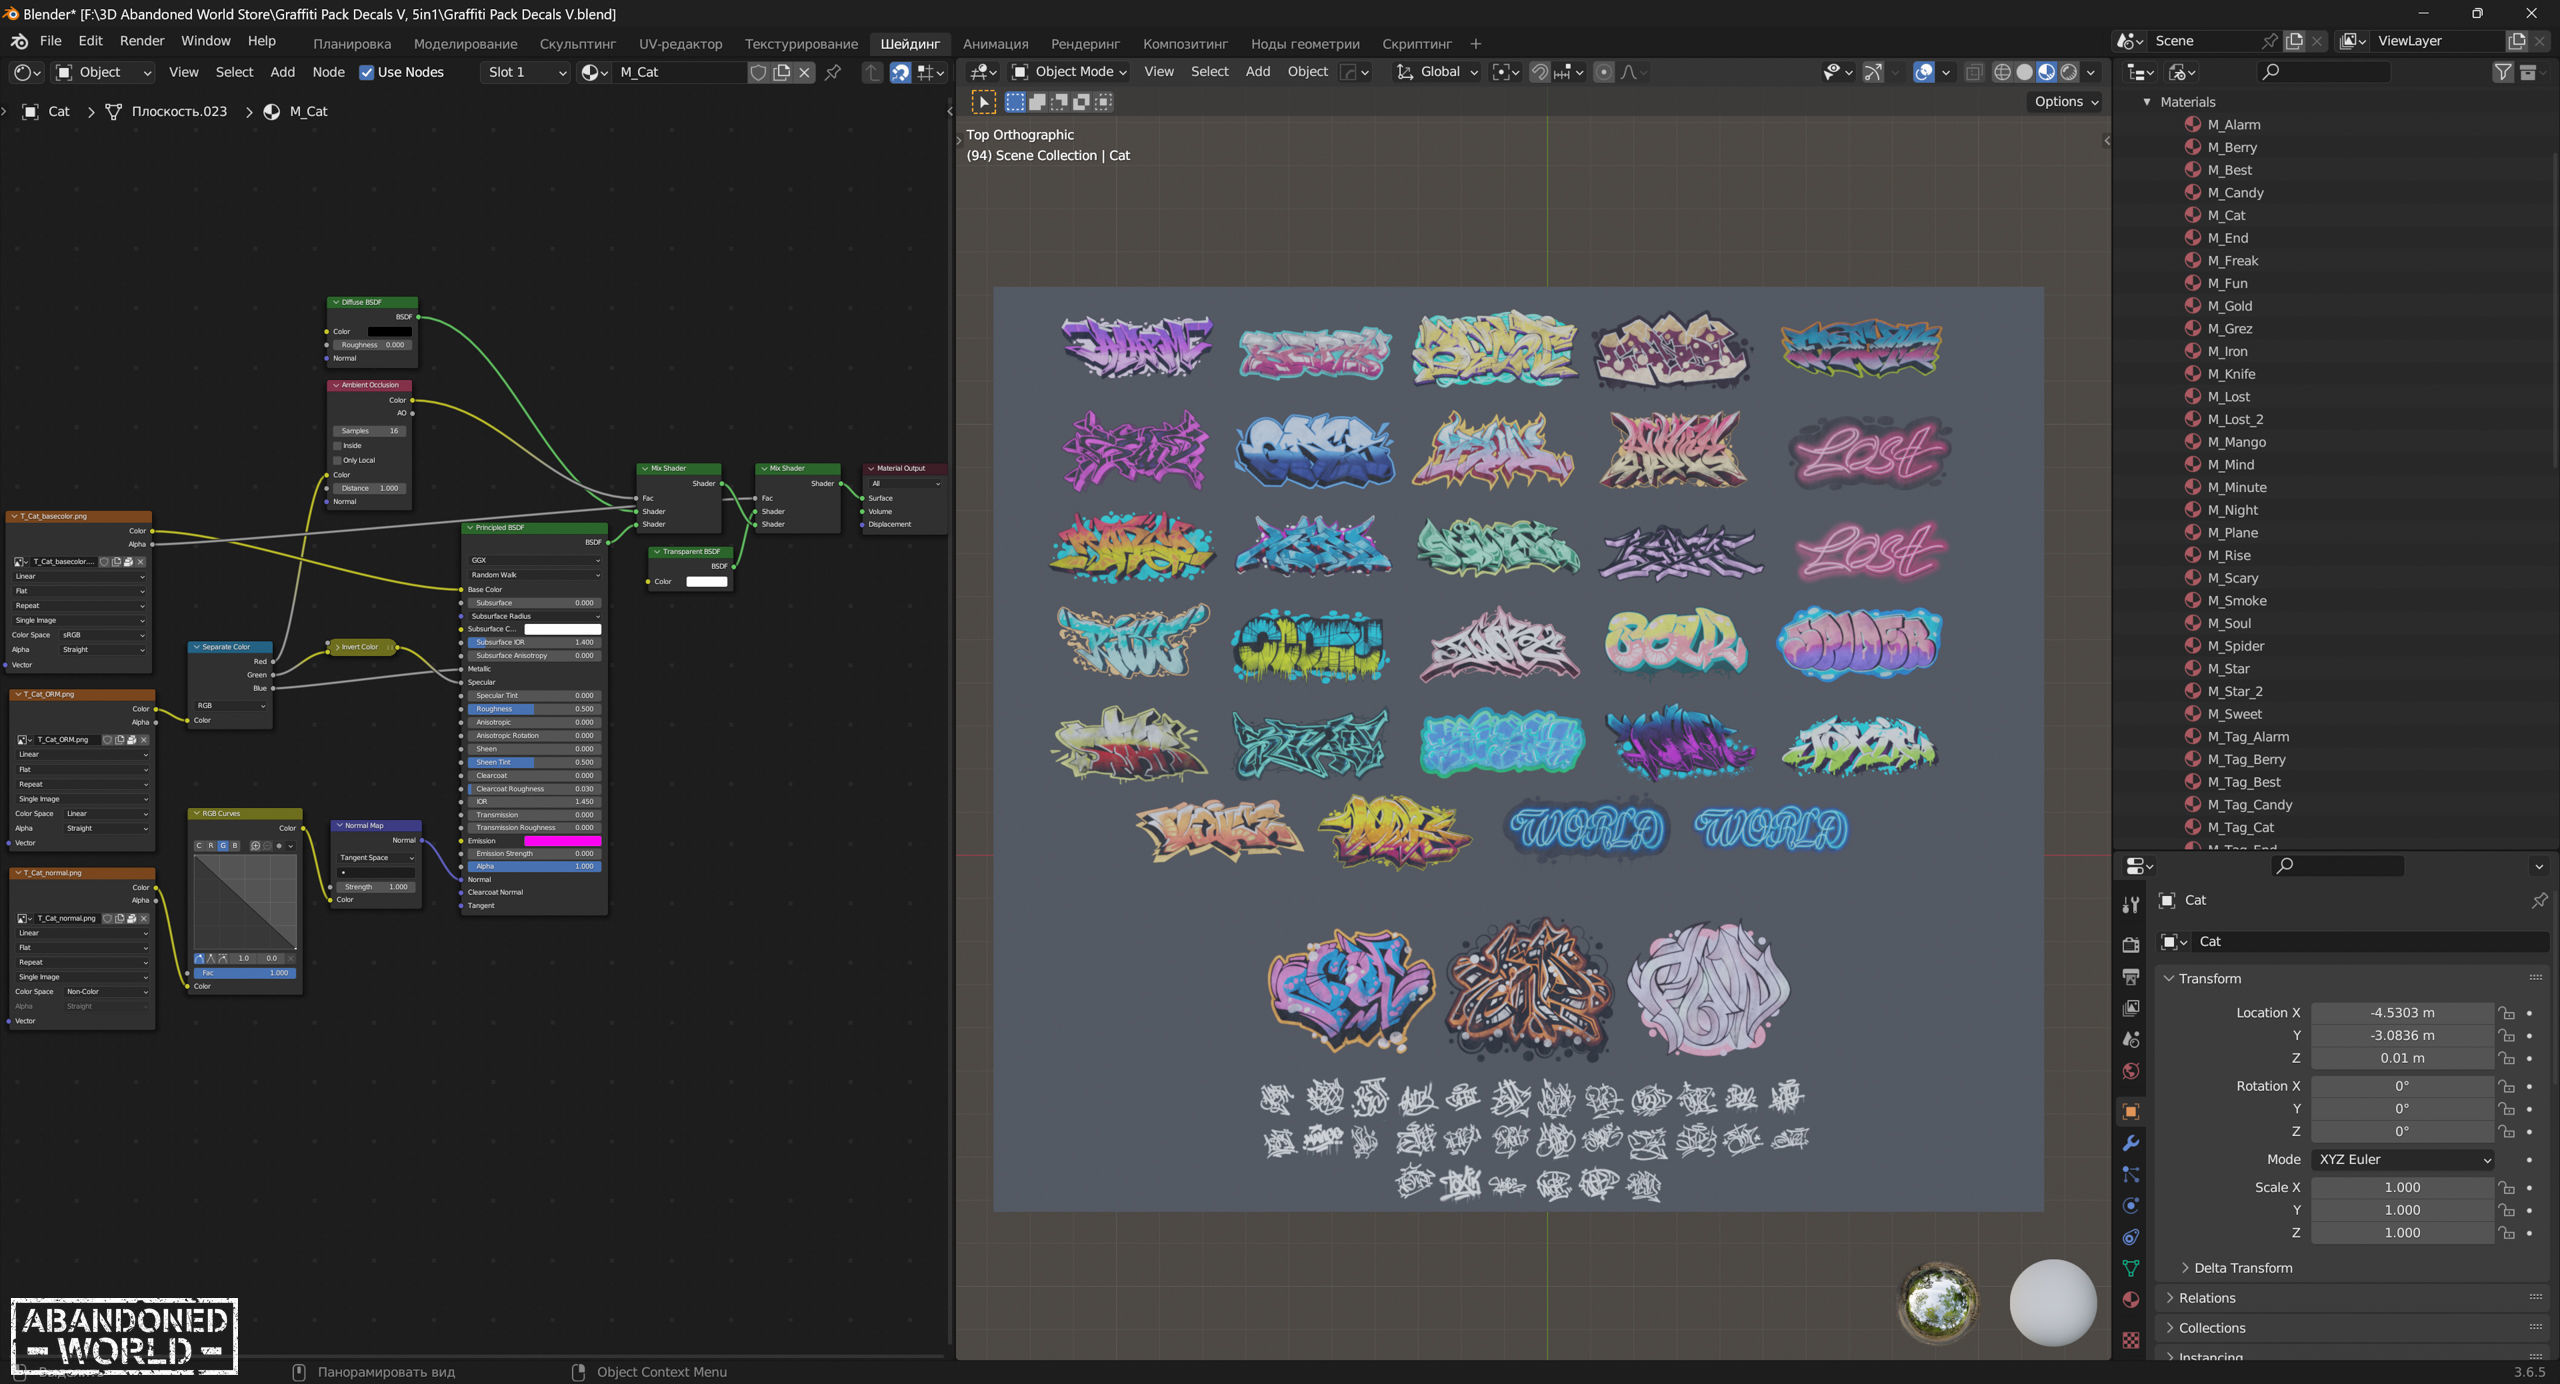The image size is (2560, 1384).
Task: Open the World properties tab icon
Action: 2131,1071
